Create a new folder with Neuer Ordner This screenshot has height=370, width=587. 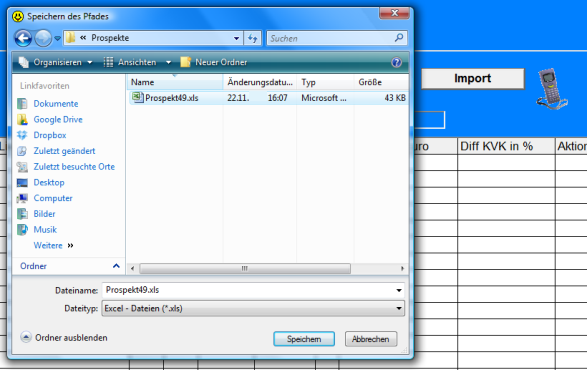214,62
